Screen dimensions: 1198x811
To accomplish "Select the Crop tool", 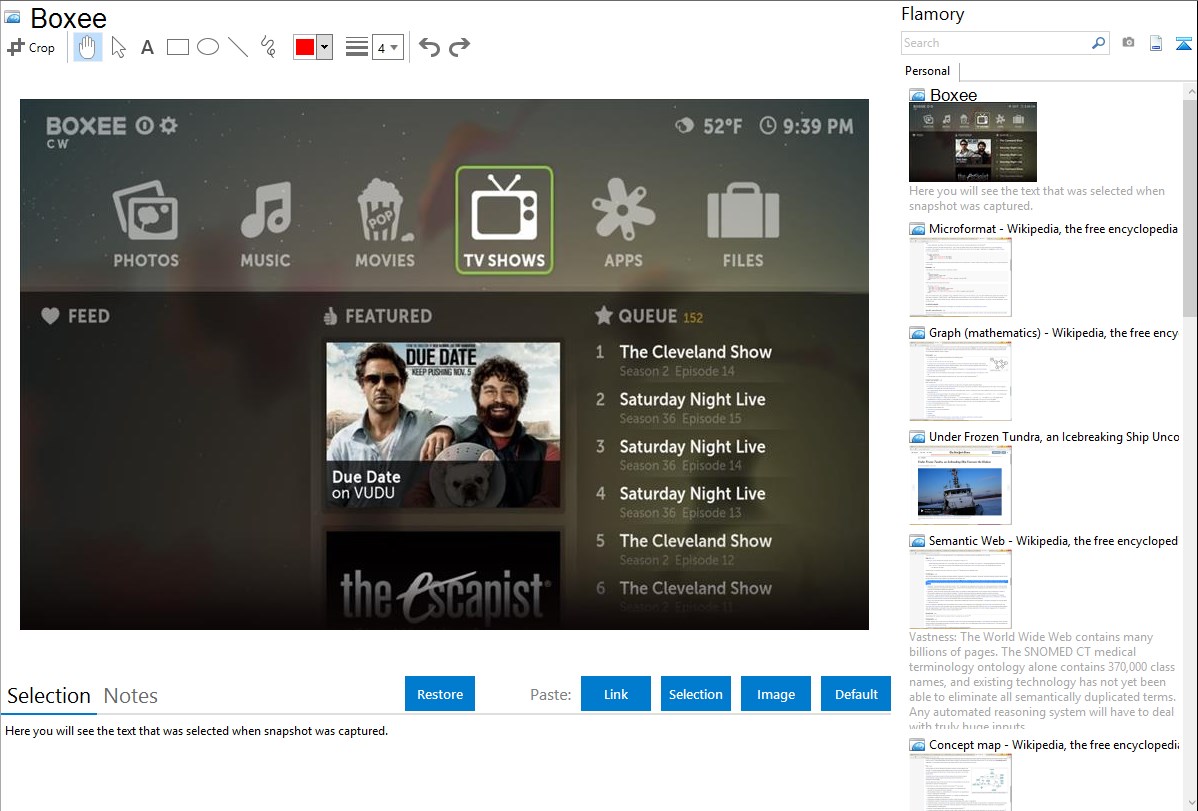I will pyautogui.click(x=31, y=47).
